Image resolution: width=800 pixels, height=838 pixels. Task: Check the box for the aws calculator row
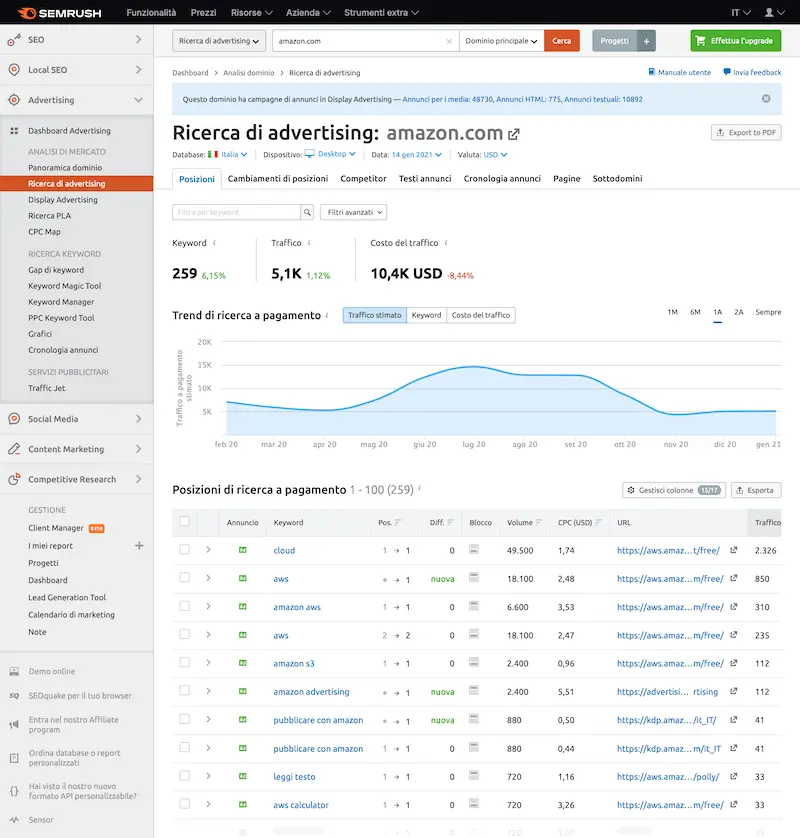click(x=184, y=804)
